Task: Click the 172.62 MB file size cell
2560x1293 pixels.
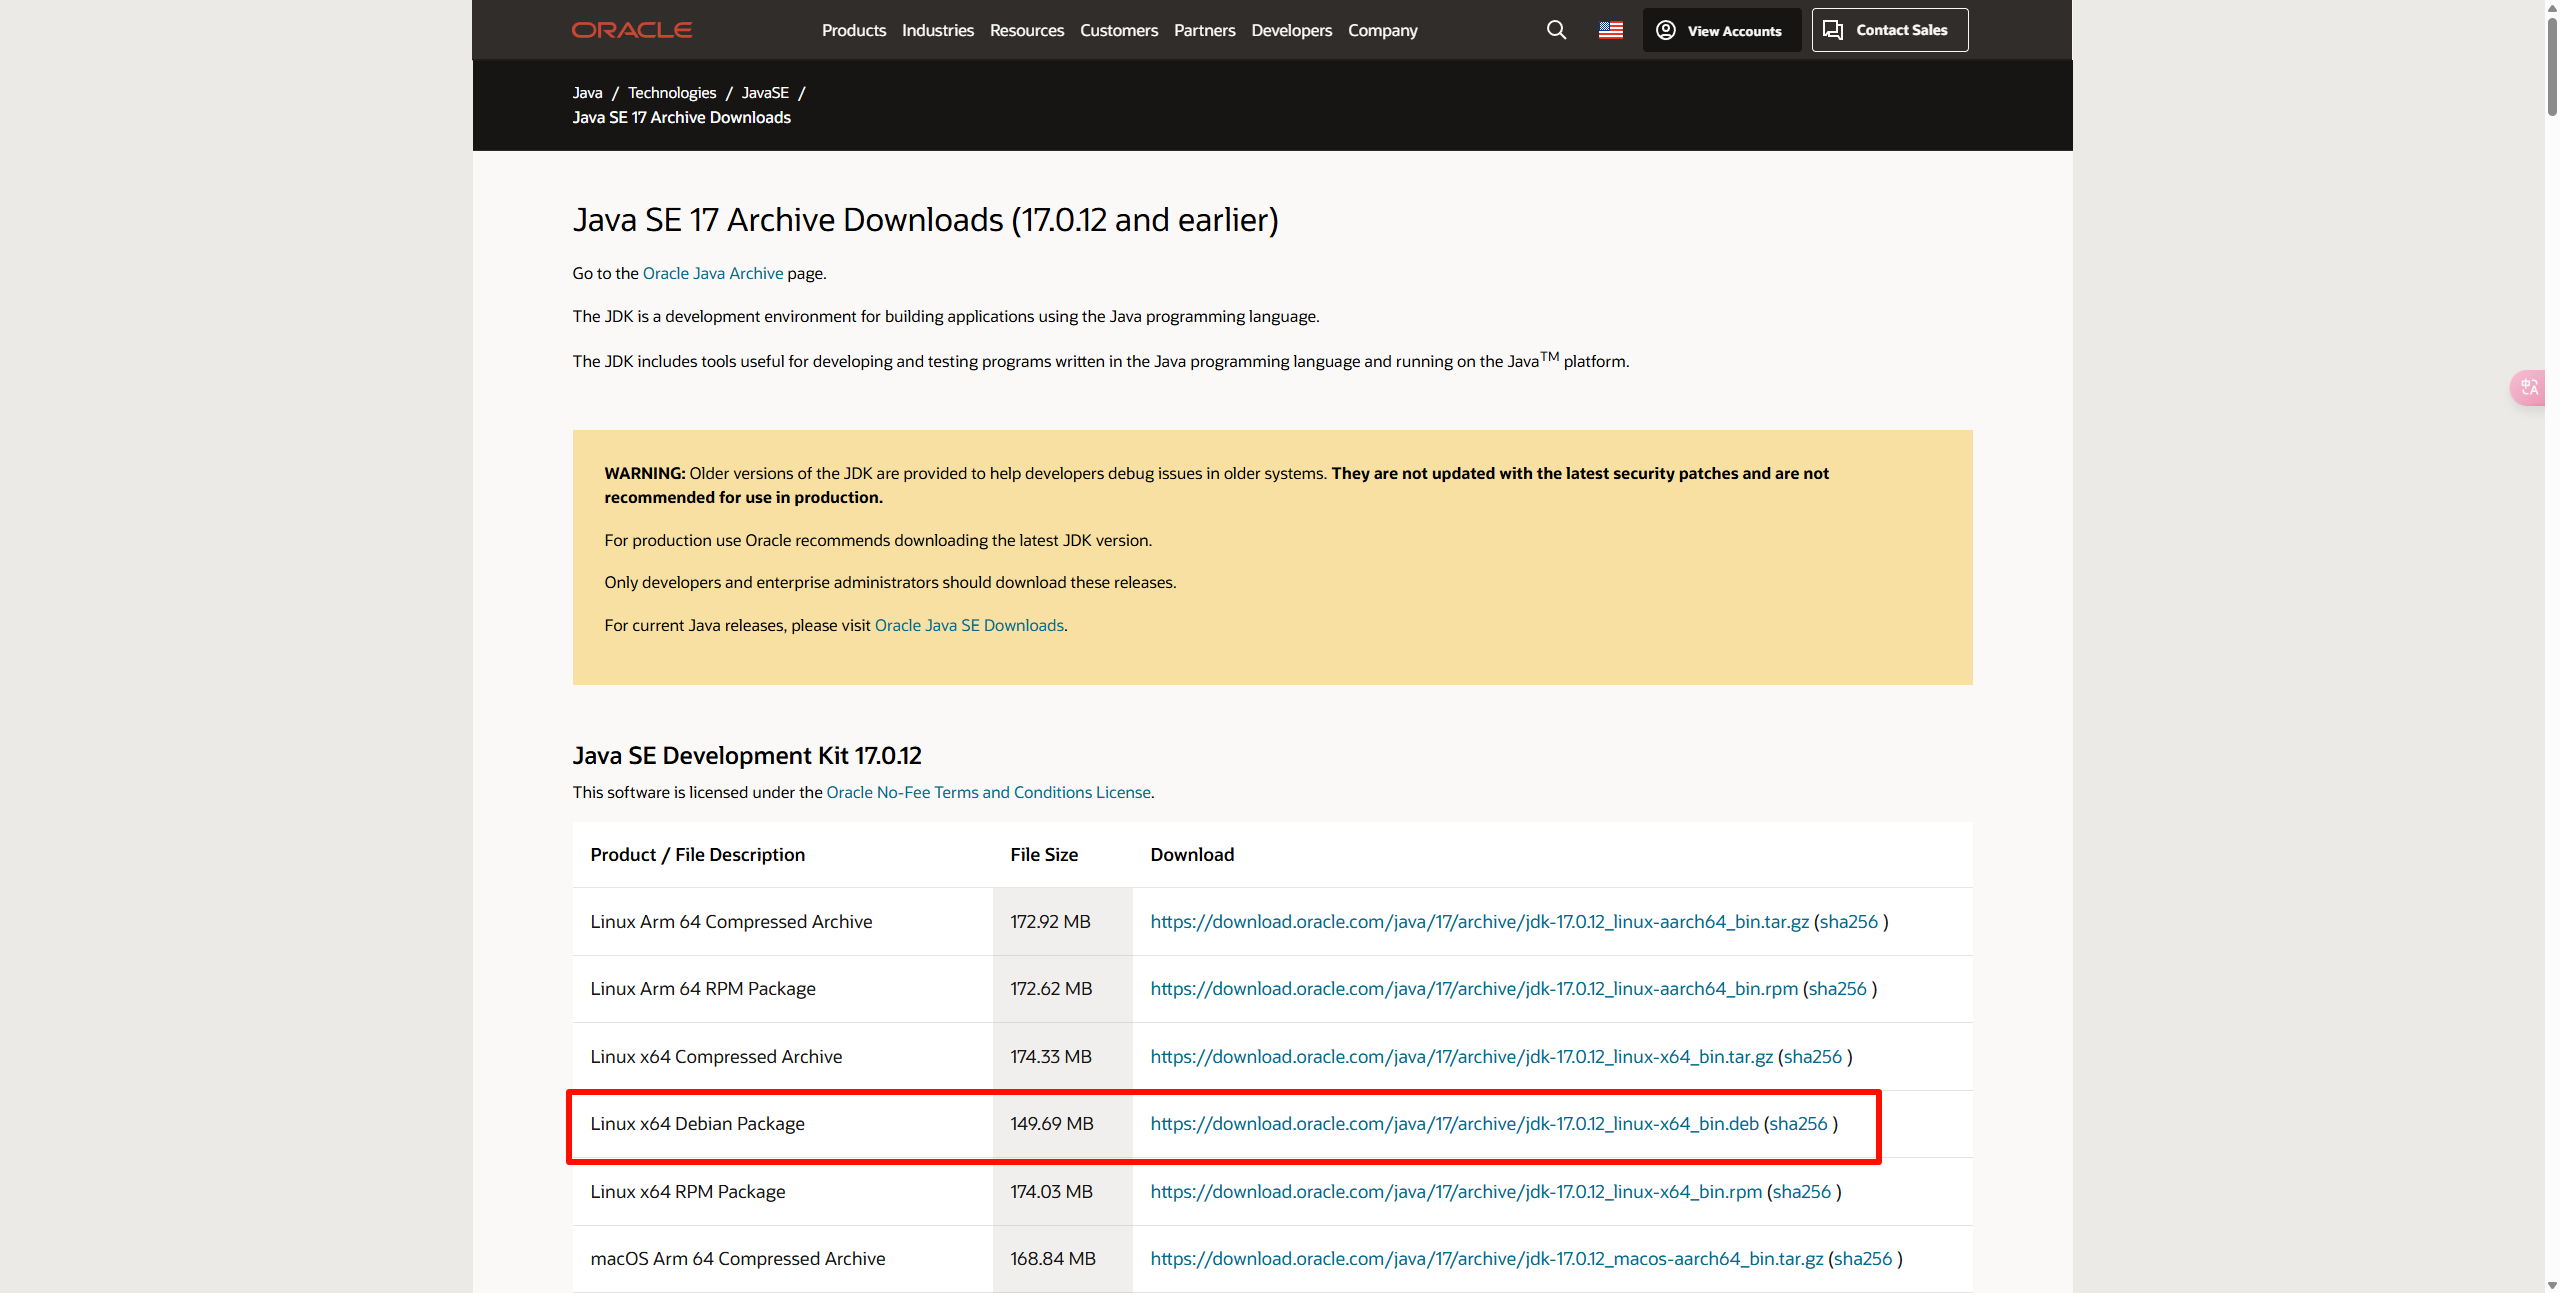Action: point(1062,989)
